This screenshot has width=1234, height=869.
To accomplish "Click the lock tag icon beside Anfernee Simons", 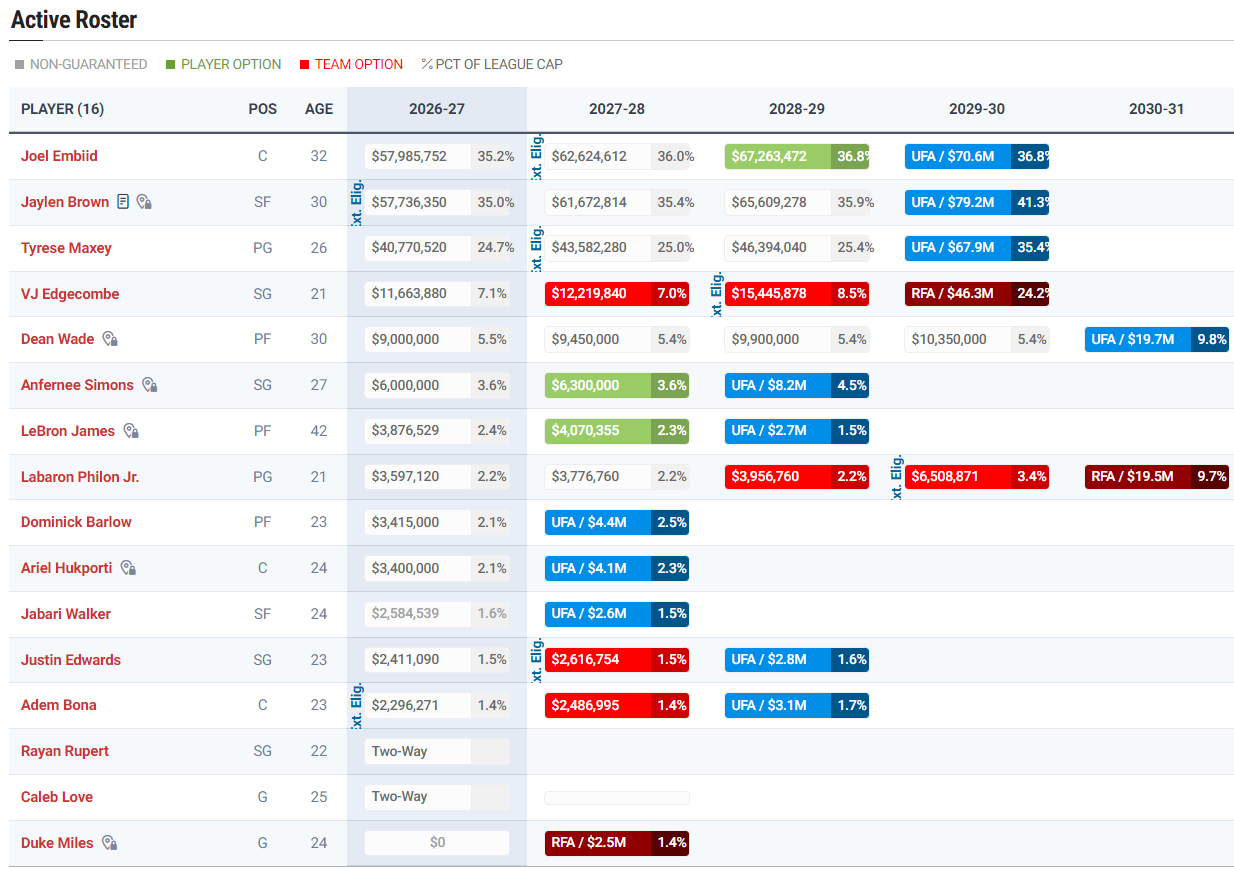I will coord(150,385).
